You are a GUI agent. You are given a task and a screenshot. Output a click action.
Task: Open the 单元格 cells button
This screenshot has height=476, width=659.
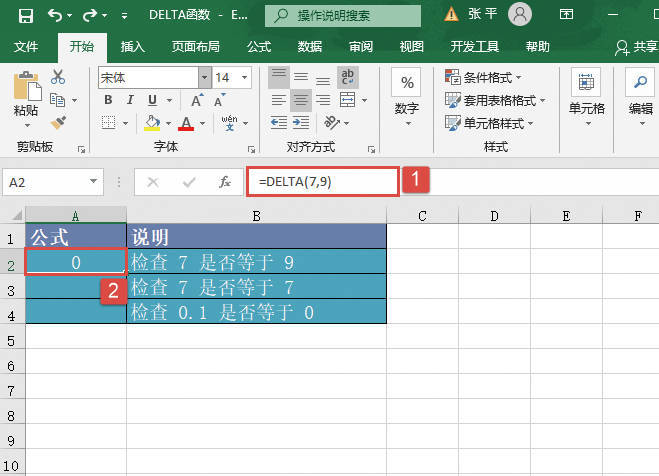586,95
